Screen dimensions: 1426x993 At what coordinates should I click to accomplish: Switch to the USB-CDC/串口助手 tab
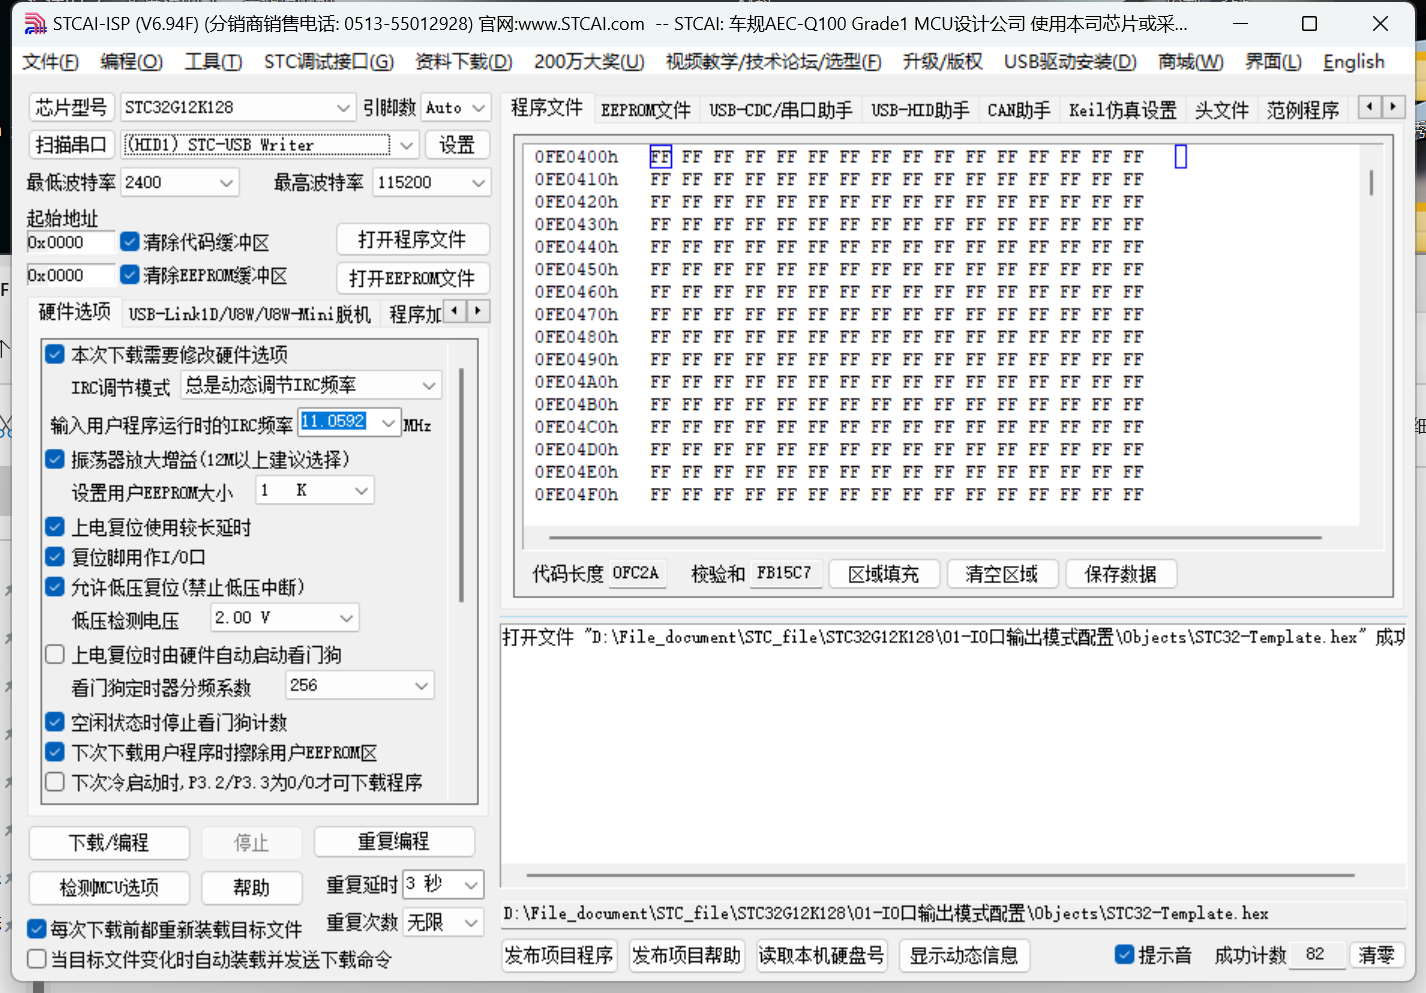[x=781, y=110]
